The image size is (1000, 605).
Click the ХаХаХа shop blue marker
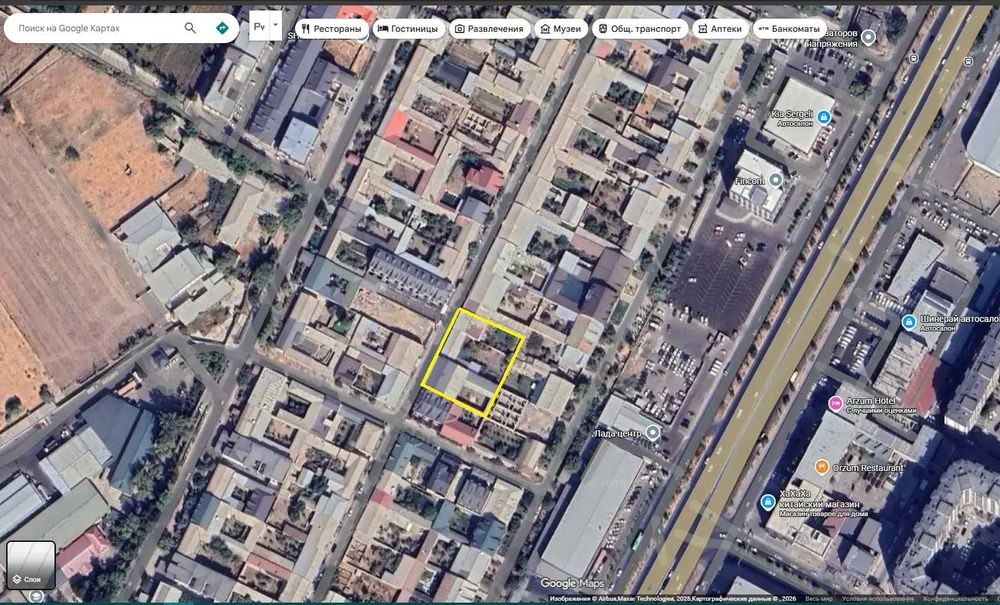tap(768, 502)
